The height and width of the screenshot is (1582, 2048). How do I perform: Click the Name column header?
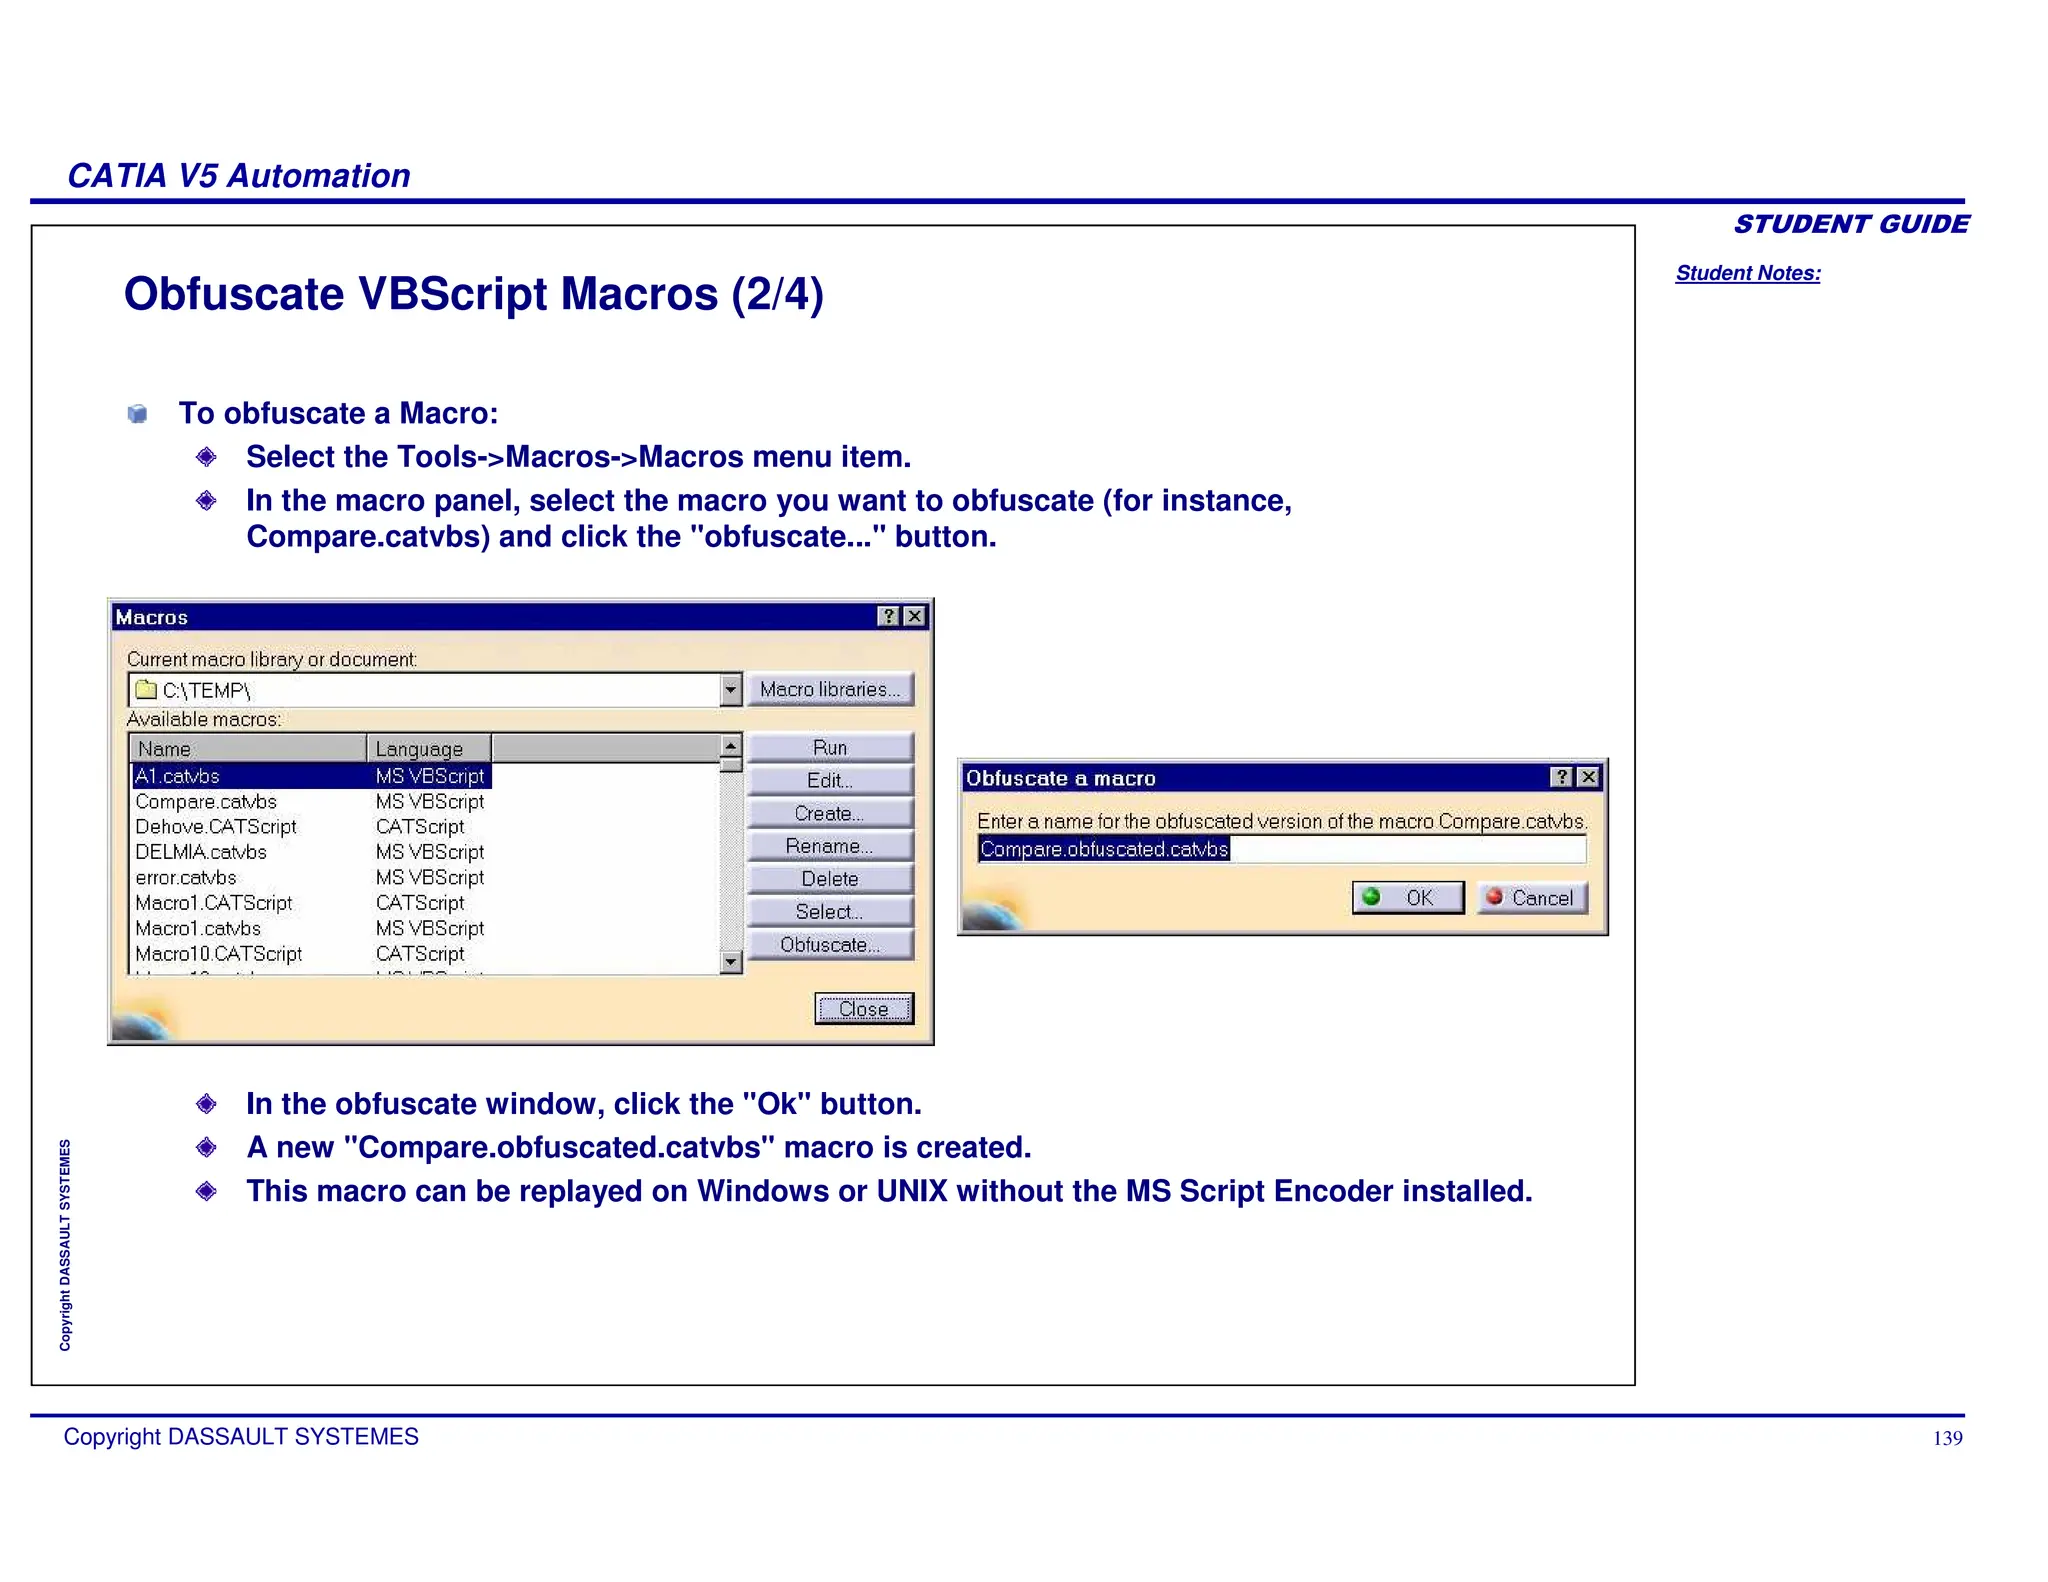click(x=248, y=748)
